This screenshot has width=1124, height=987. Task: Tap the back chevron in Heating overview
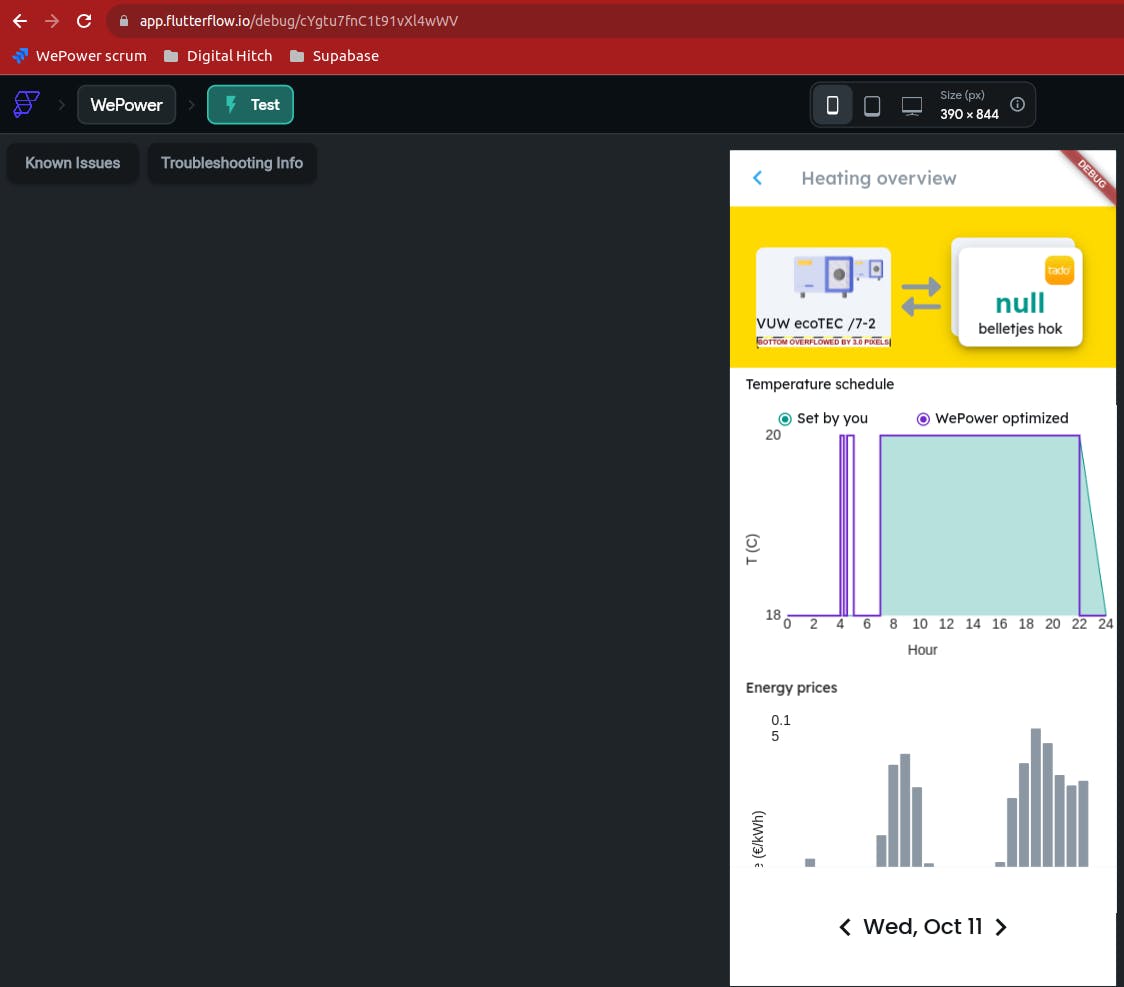pyautogui.click(x=758, y=178)
